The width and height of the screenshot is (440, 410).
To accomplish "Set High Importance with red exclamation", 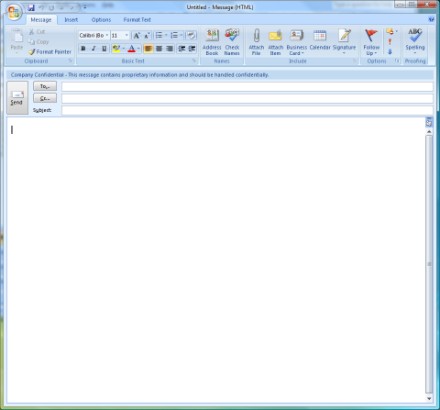I will point(390,42).
